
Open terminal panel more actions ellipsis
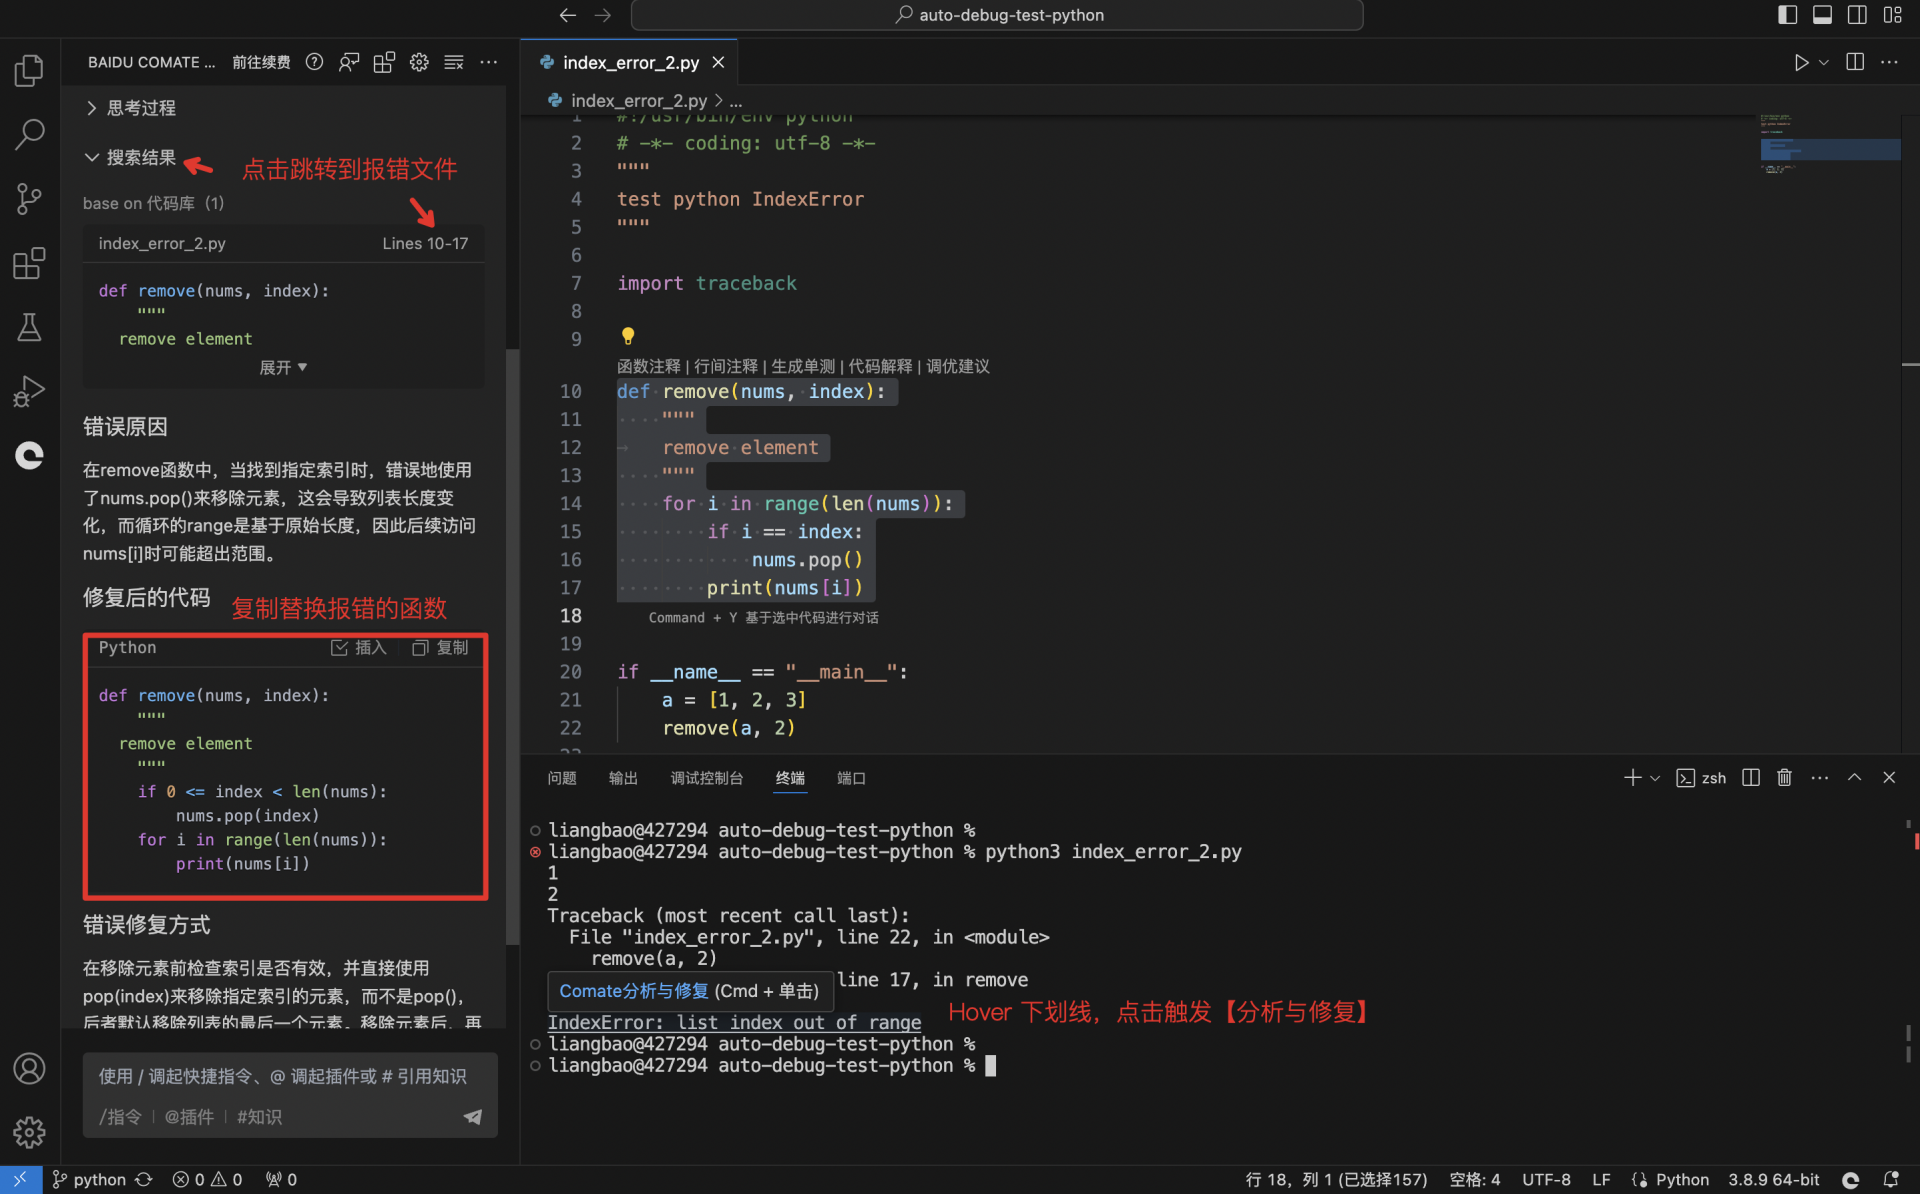(x=1820, y=778)
